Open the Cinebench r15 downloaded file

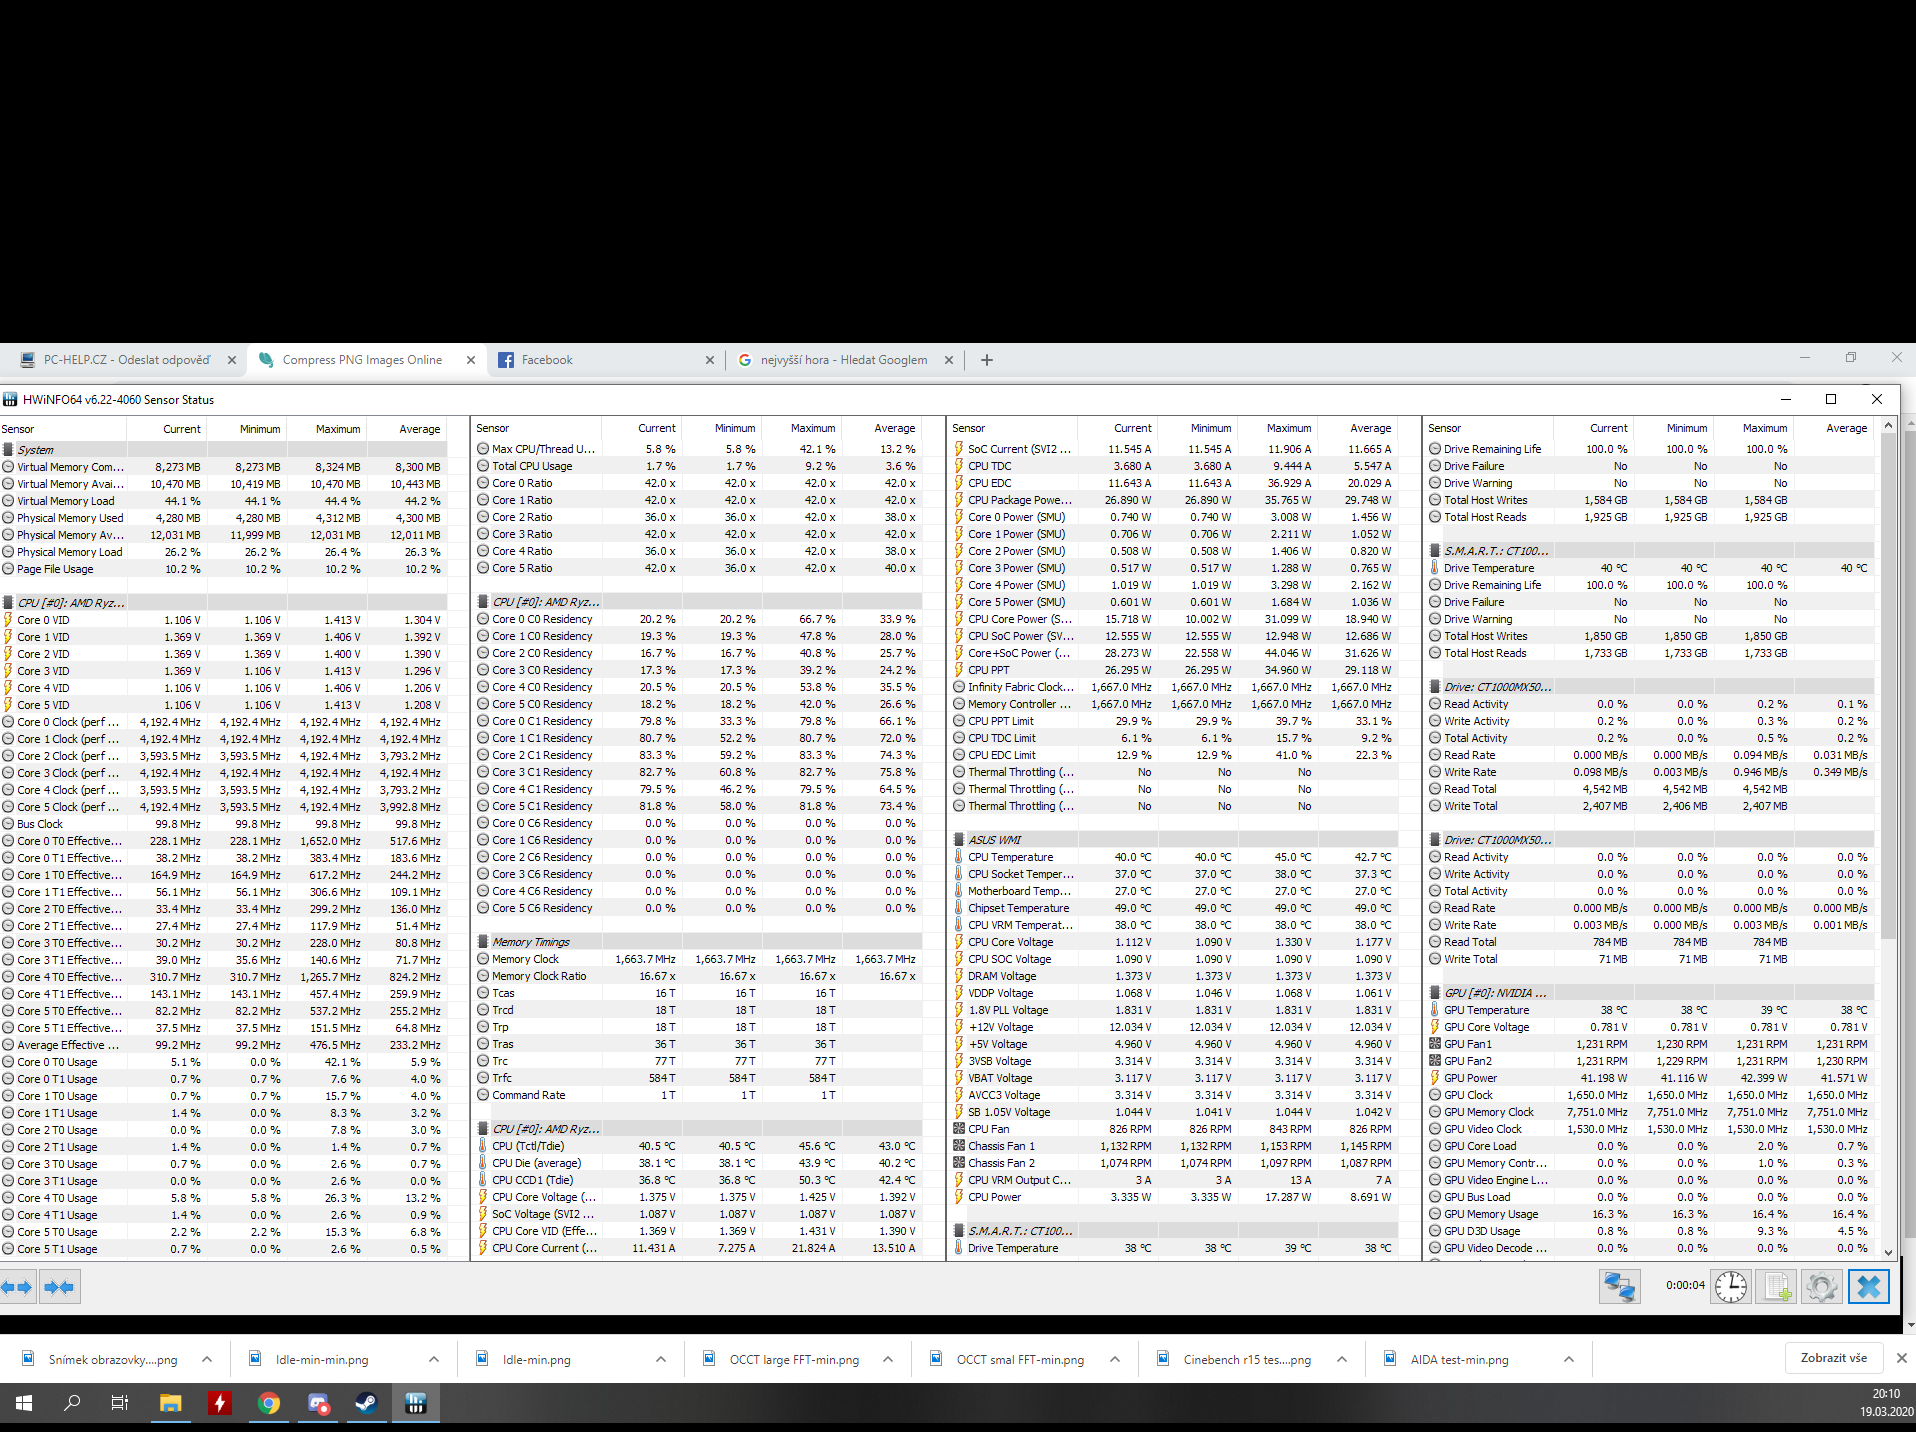pos(1246,1359)
